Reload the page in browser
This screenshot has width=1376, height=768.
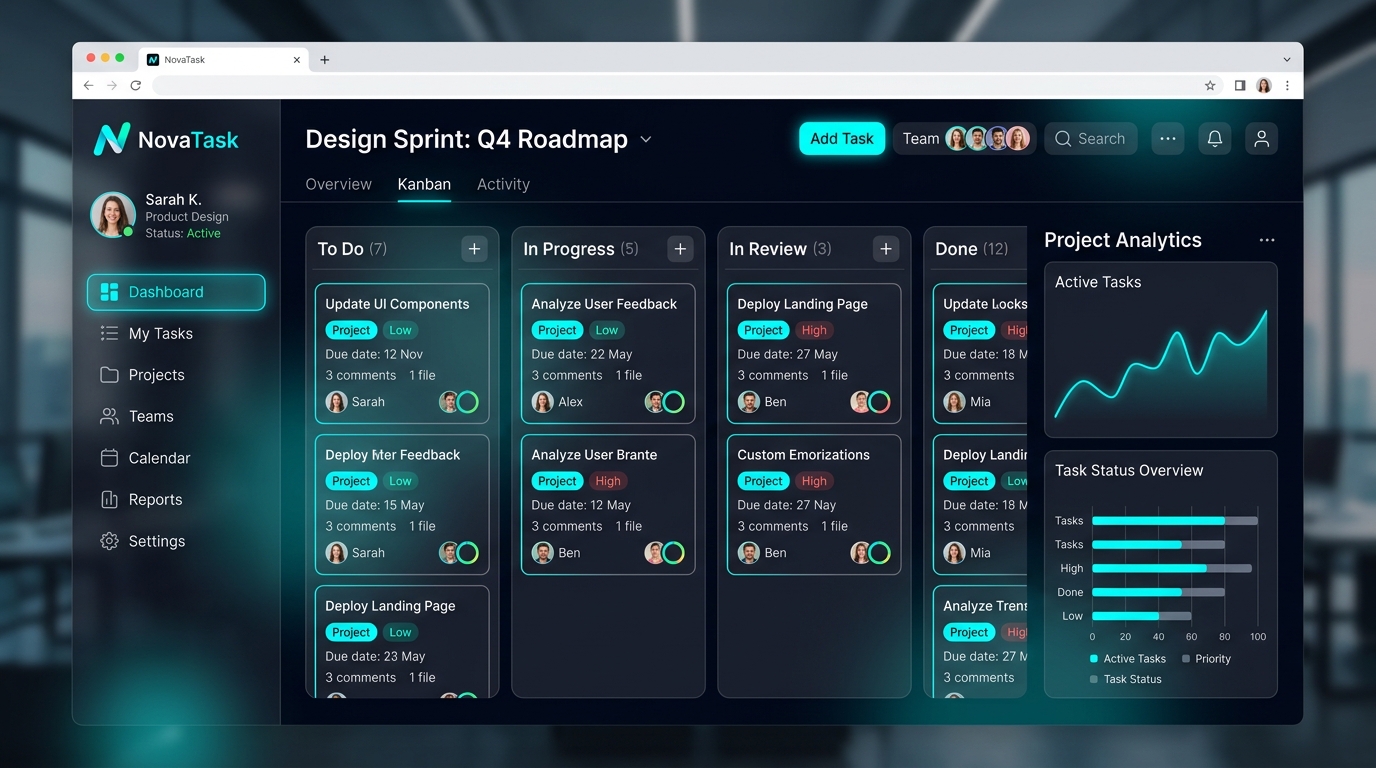(136, 86)
